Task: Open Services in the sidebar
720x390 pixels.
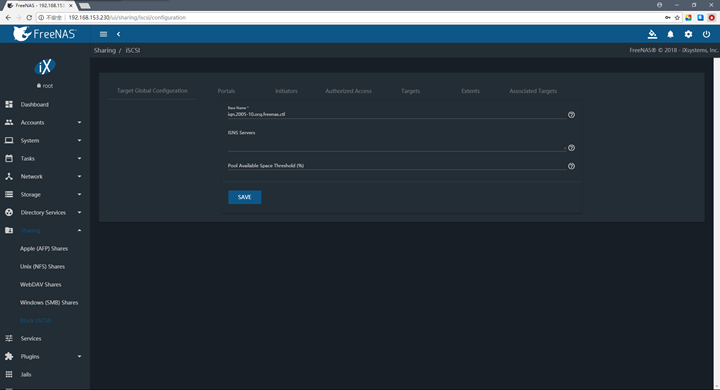Action: [31, 338]
